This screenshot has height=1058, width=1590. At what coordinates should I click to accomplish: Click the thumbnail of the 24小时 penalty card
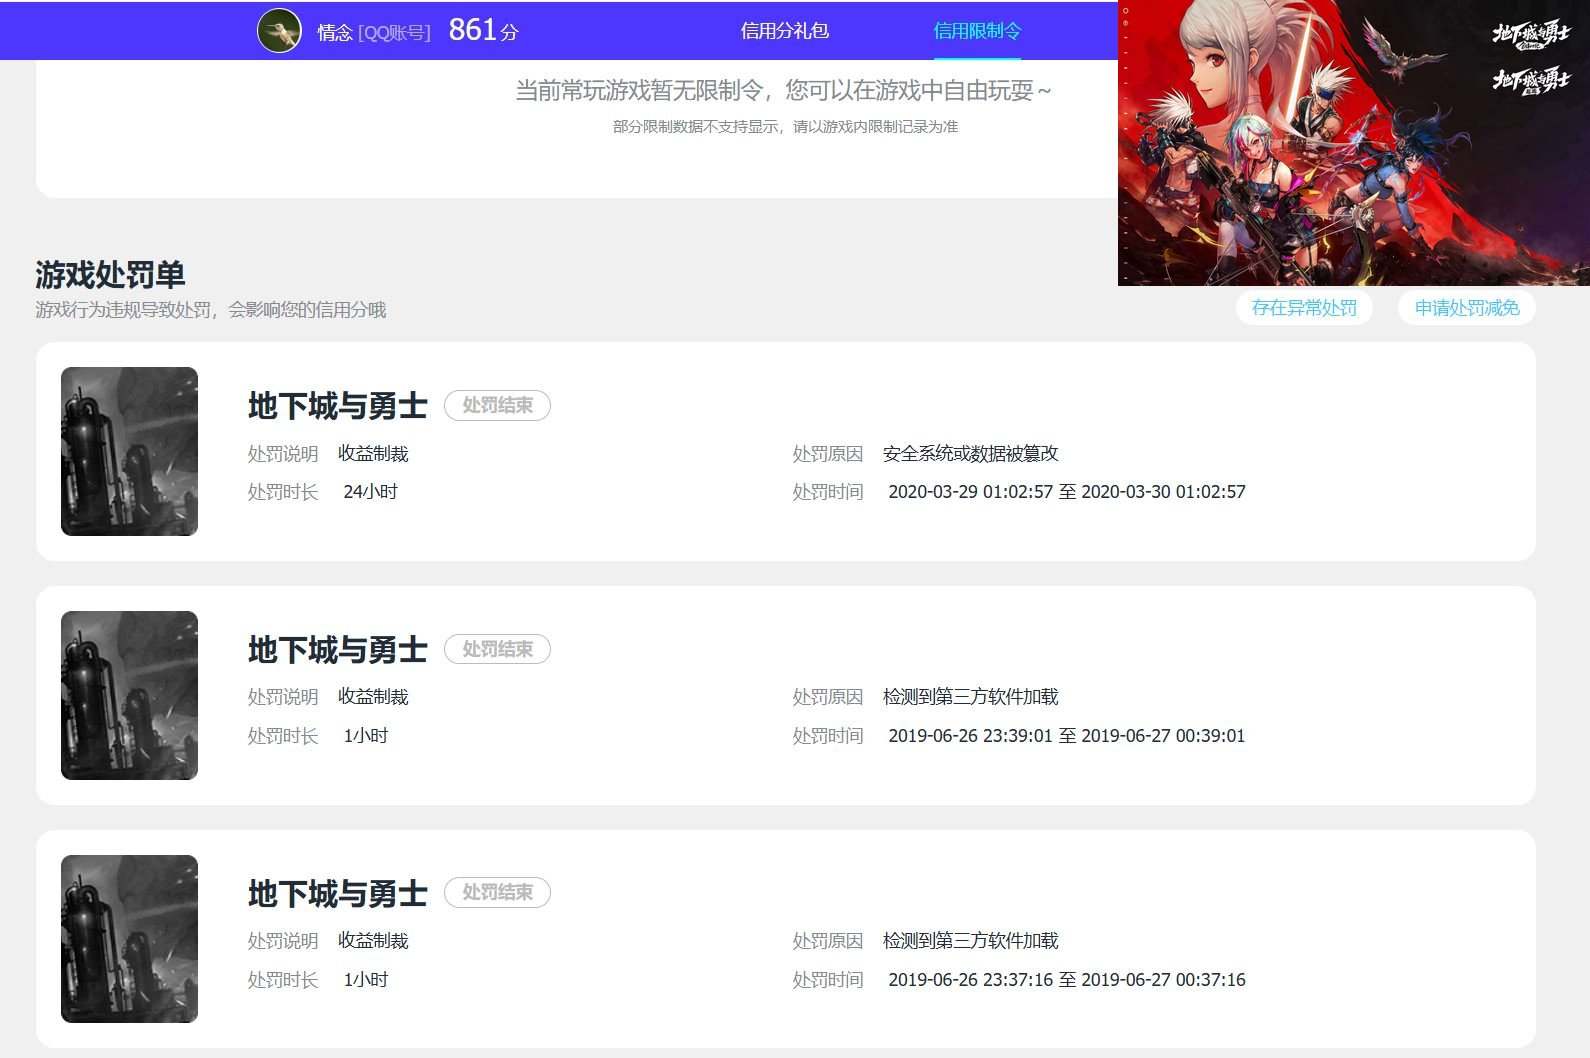pos(129,451)
